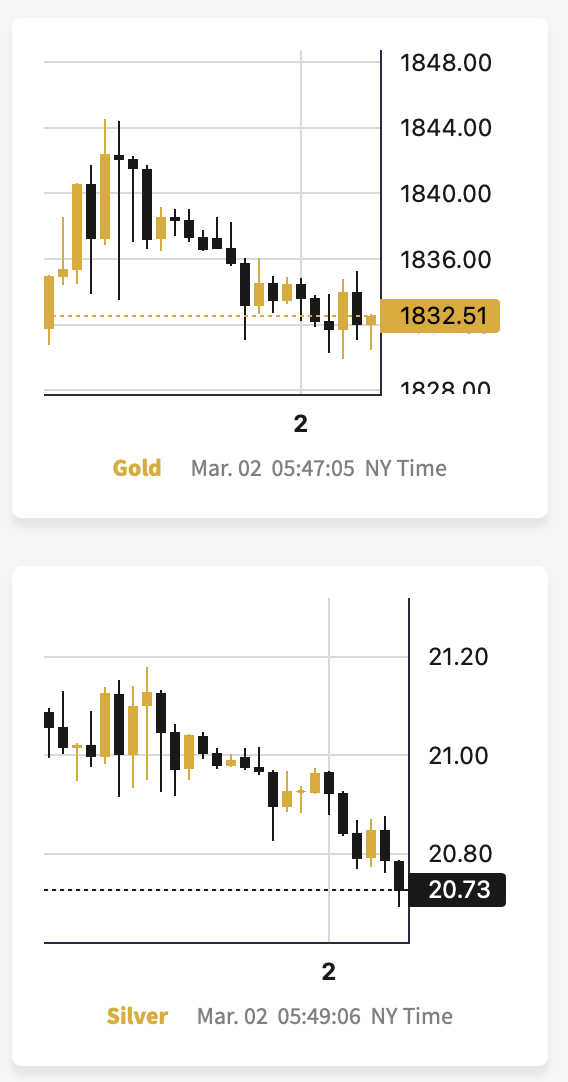Click the first gold candle at left of gold chart
This screenshot has height=1082, width=568.
[49, 302]
